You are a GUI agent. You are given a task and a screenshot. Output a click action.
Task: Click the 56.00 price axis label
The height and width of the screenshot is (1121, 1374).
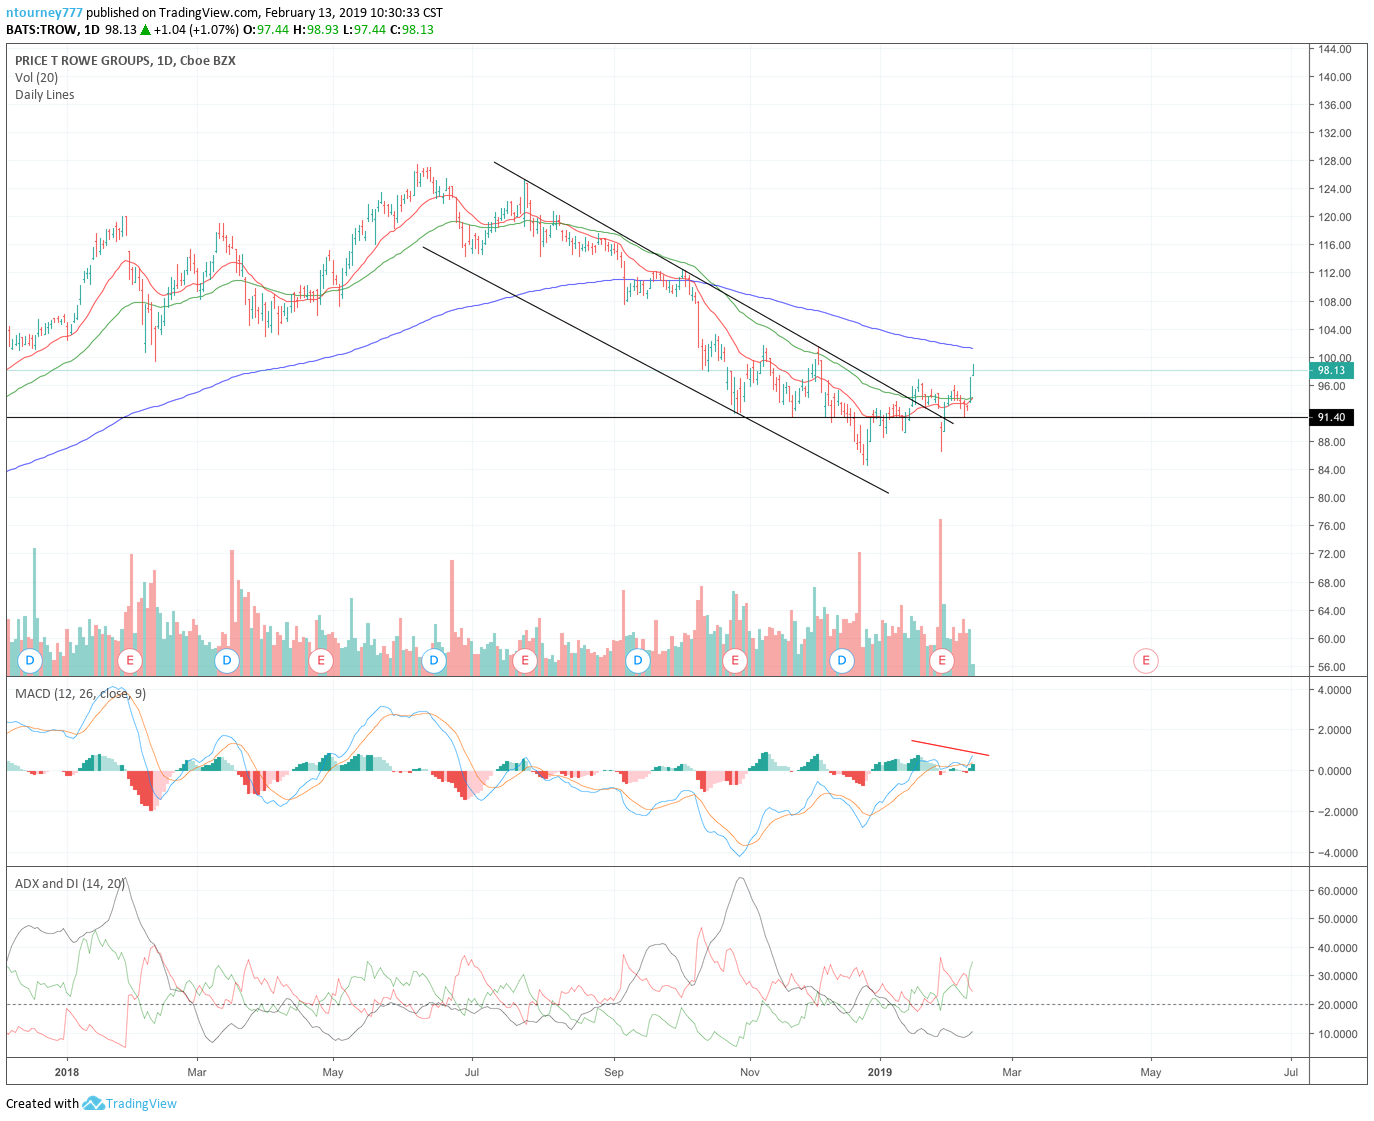tap(1331, 667)
